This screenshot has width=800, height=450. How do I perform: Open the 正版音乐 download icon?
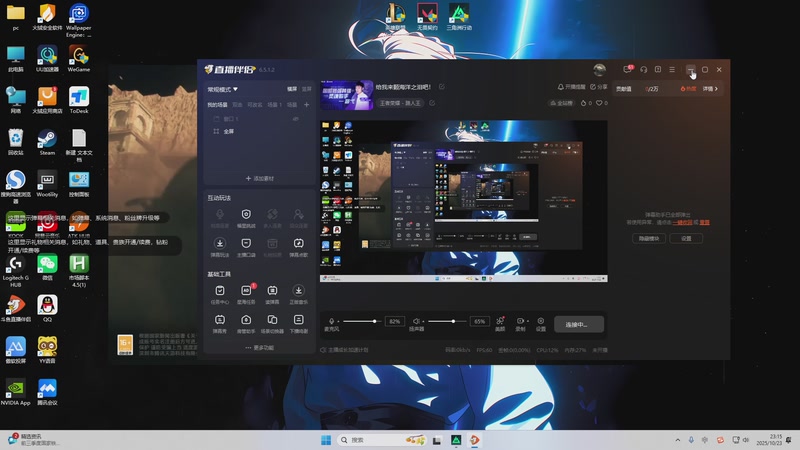click(x=298, y=290)
